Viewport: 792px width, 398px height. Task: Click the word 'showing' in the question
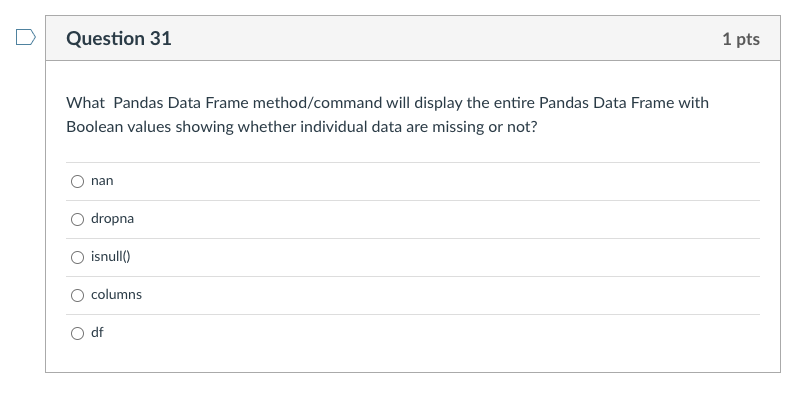(x=204, y=127)
